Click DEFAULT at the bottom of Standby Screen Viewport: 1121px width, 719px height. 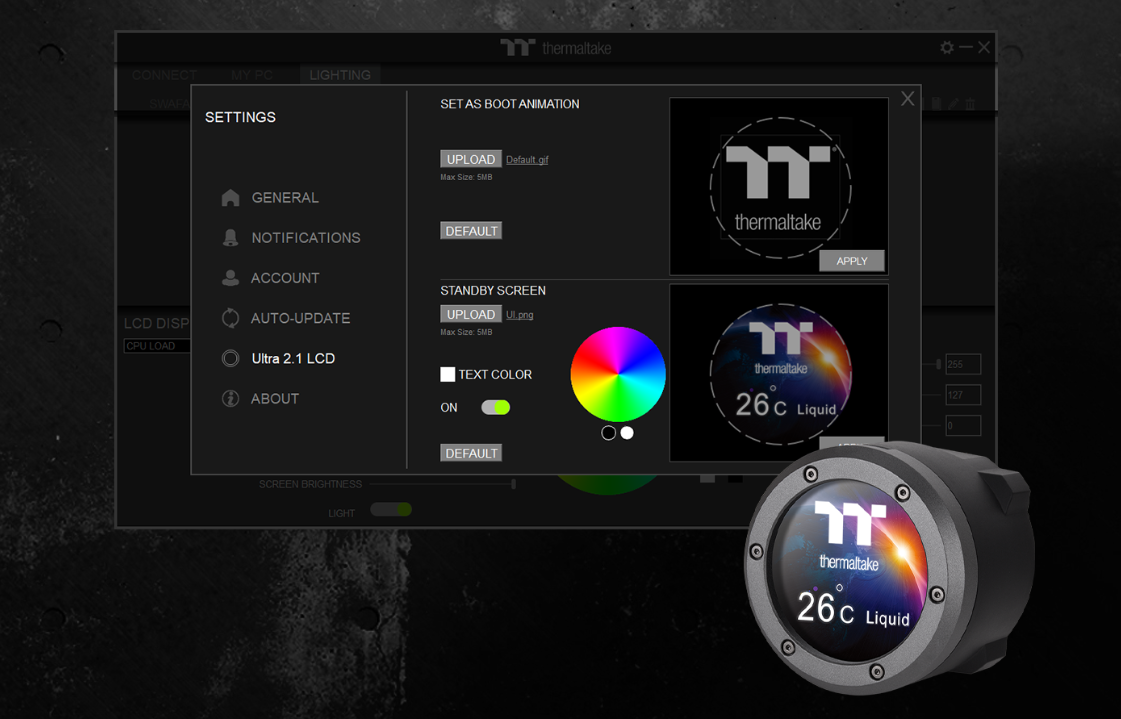(471, 453)
